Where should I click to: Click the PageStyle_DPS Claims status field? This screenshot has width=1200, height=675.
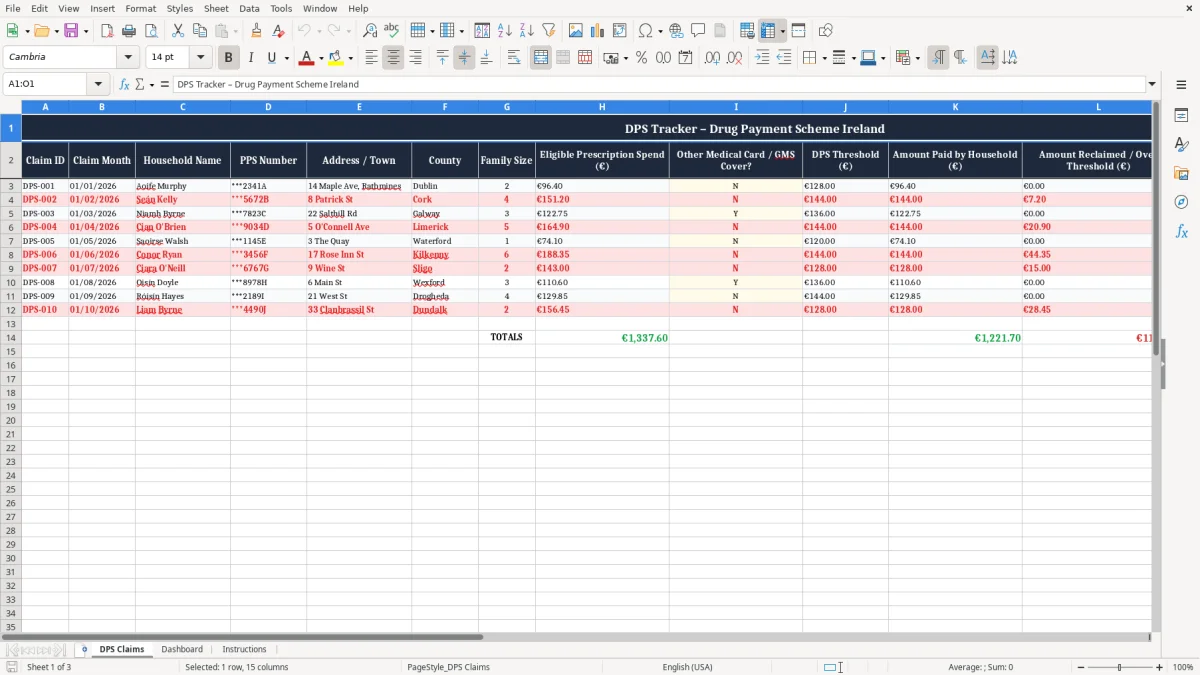pyautogui.click(x=448, y=667)
